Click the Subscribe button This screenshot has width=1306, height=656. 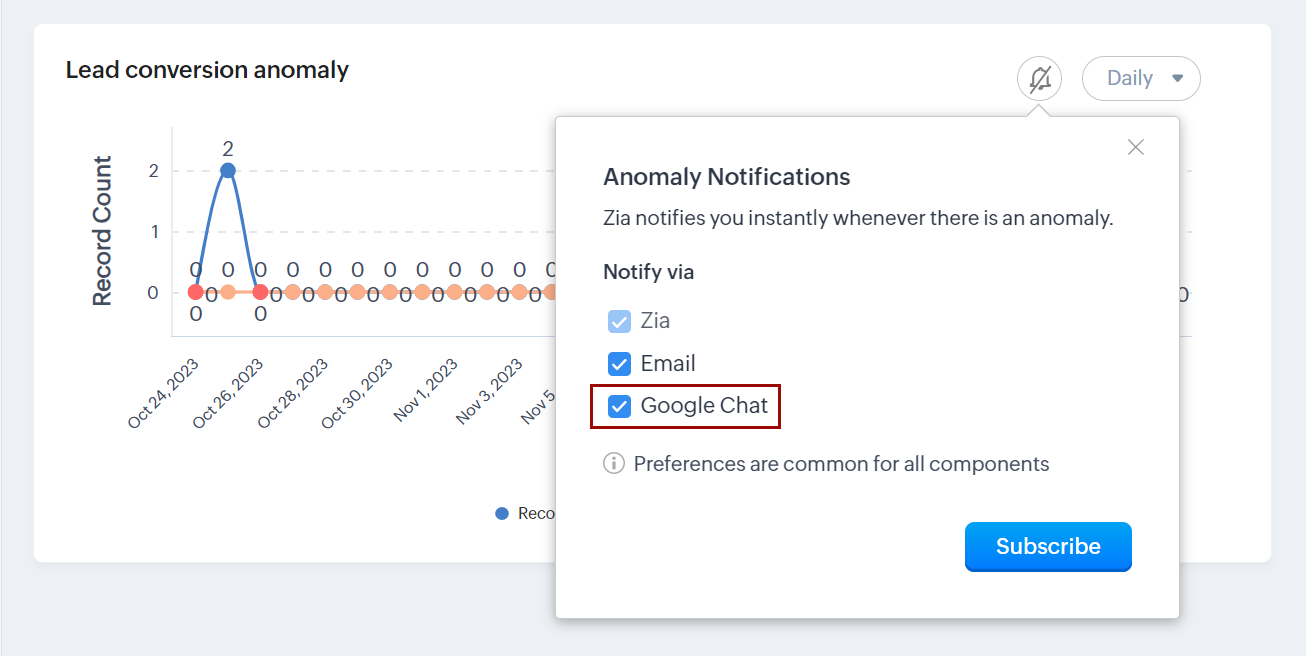click(x=1047, y=546)
